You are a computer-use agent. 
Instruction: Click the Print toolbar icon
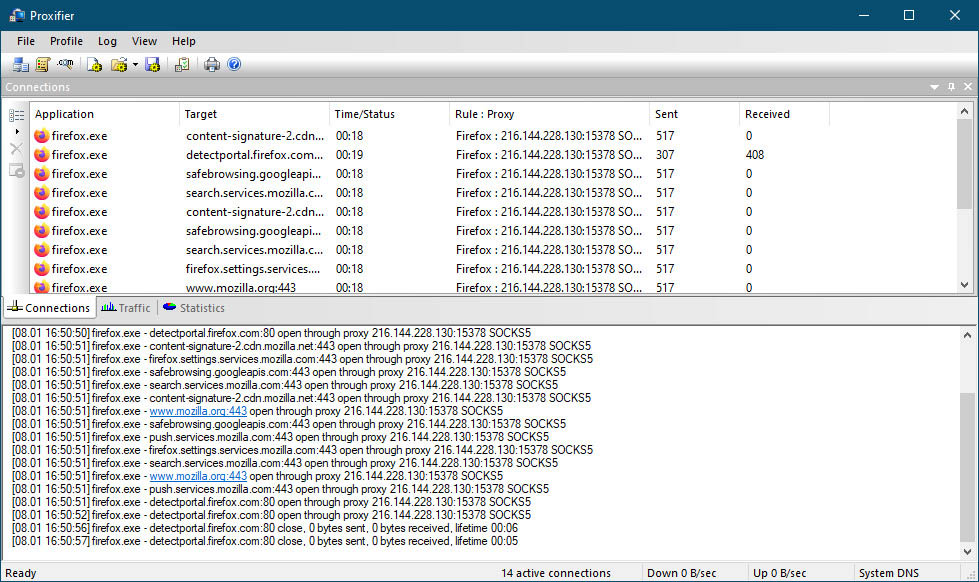pyautogui.click(x=212, y=64)
